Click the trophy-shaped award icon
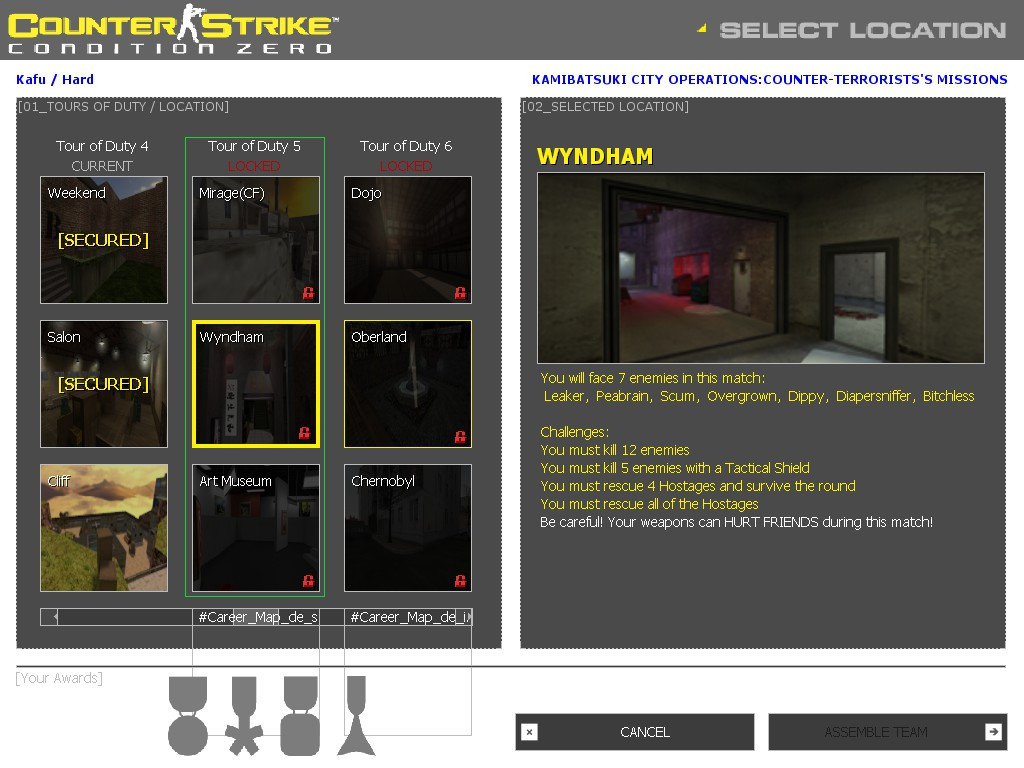Viewport: 1024px width, 768px height. click(357, 716)
